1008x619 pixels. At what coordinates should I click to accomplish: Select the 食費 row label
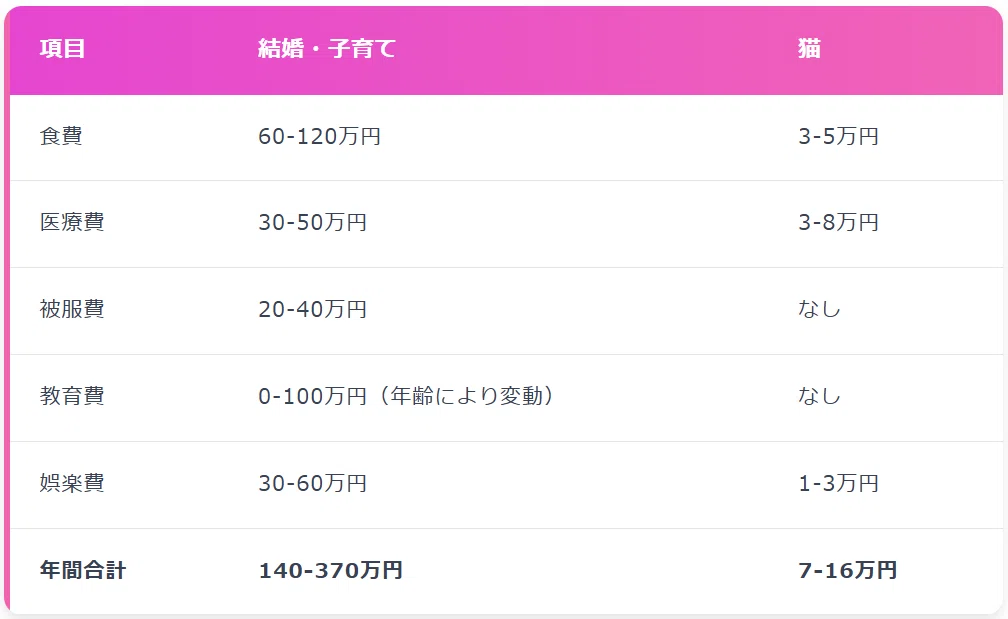pyautogui.click(x=61, y=136)
